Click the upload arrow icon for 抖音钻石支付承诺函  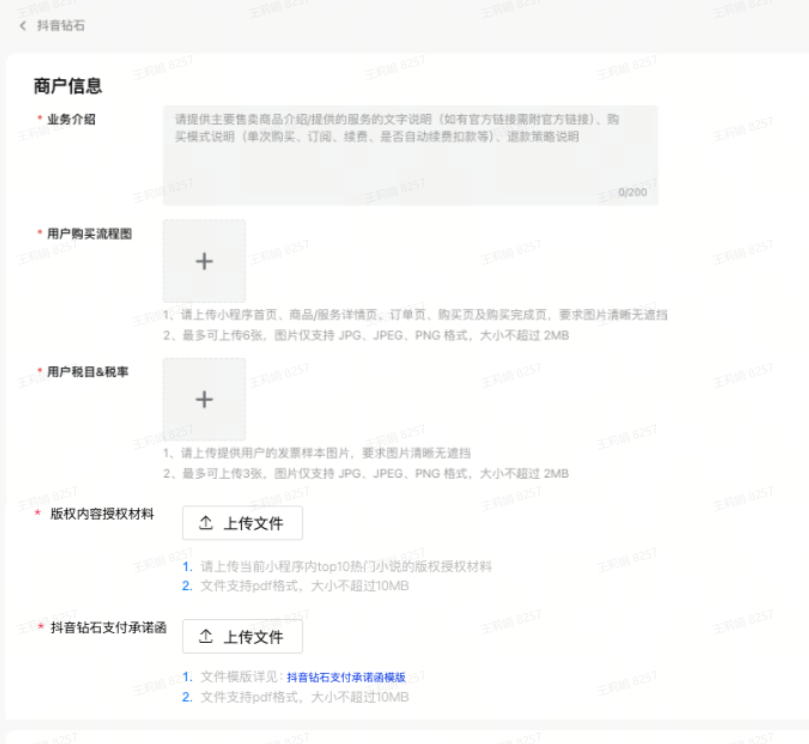[x=206, y=637]
